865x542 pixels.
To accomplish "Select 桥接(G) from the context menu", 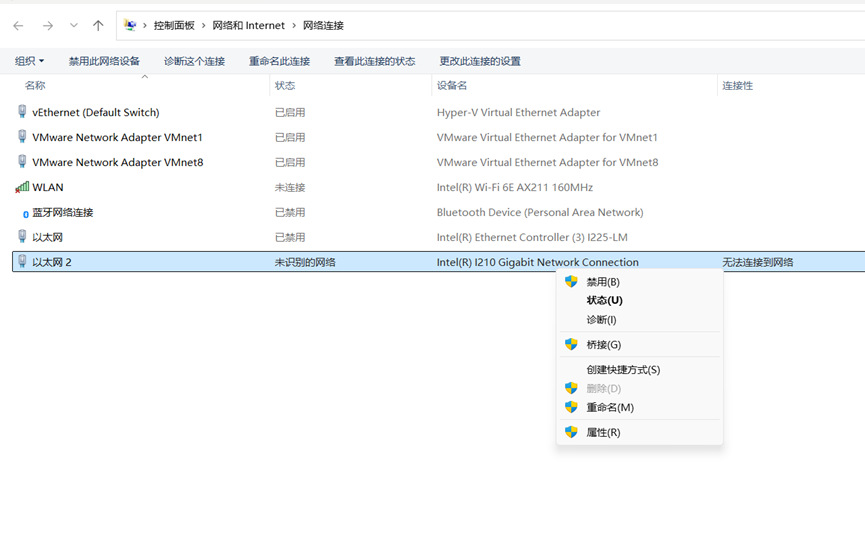I will click(603, 344).
